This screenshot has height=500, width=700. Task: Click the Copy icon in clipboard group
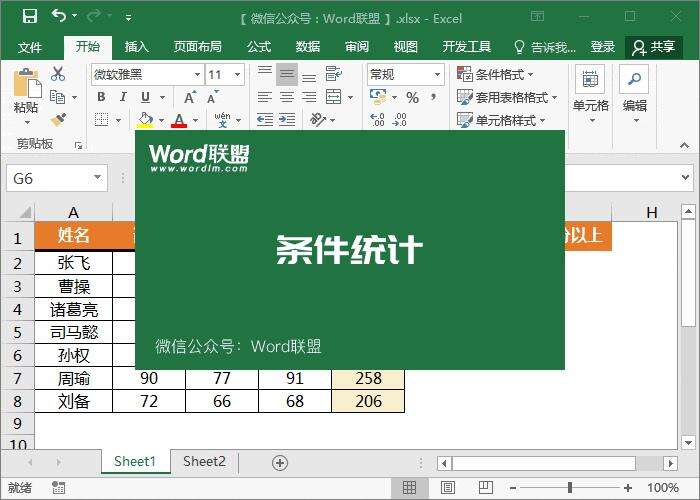point(58,97)
